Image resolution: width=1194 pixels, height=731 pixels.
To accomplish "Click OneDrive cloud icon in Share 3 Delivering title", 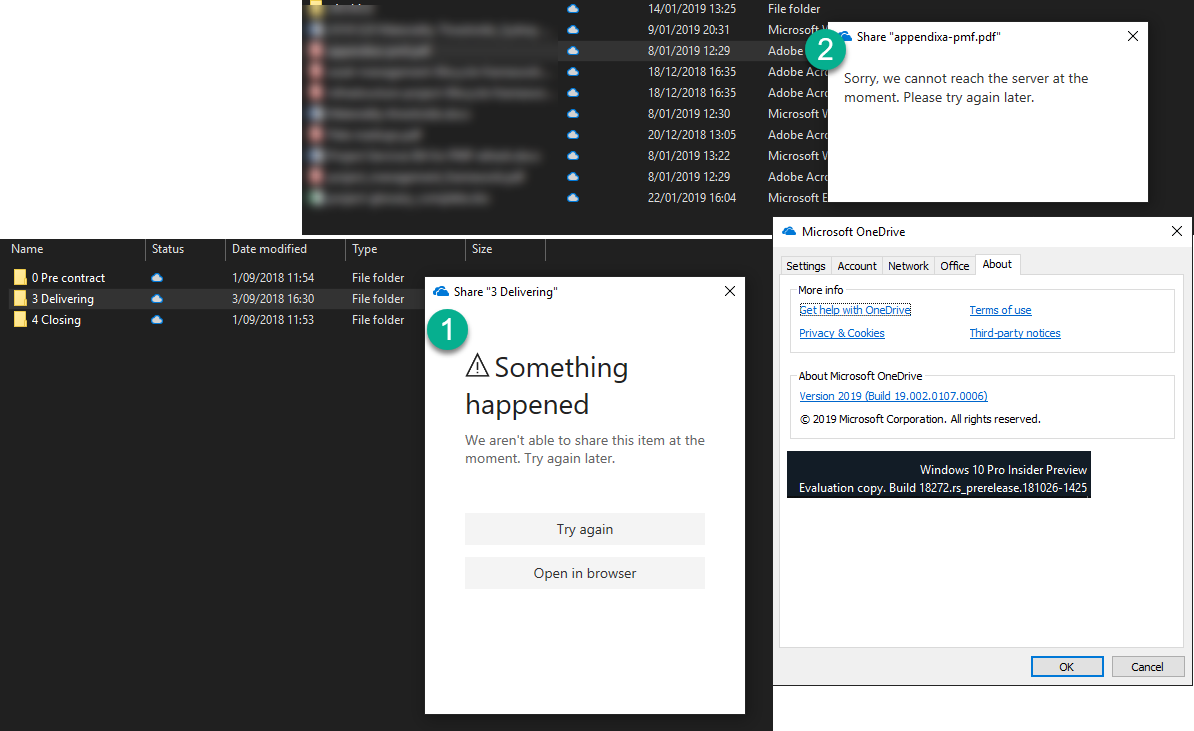I will [x=441, y=292].
